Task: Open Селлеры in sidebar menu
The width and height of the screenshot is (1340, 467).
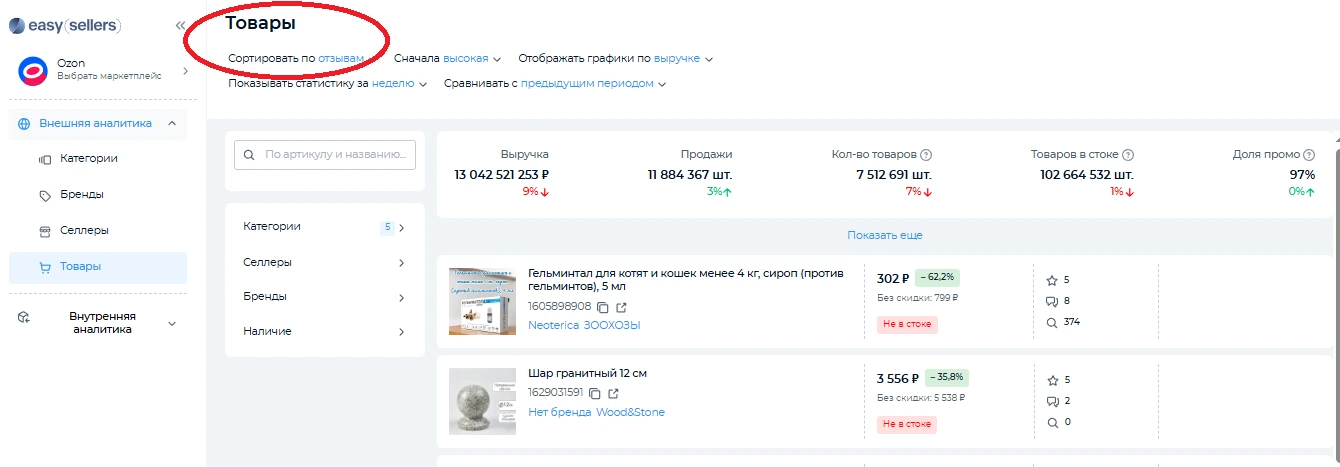Action: point(84,231)
